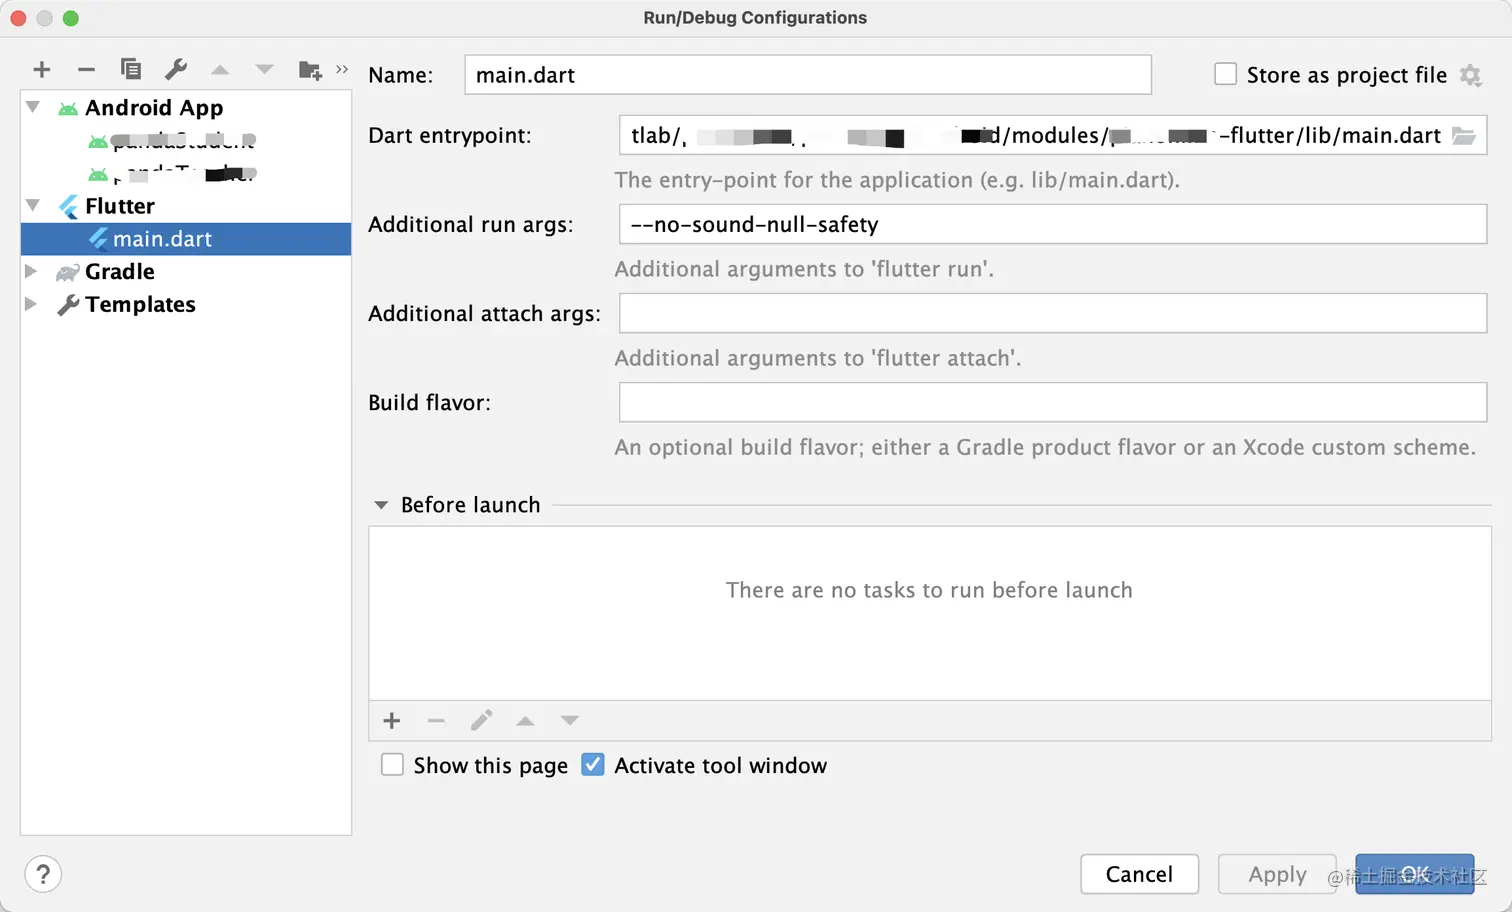Copy the selected configuration

point(131,69)
